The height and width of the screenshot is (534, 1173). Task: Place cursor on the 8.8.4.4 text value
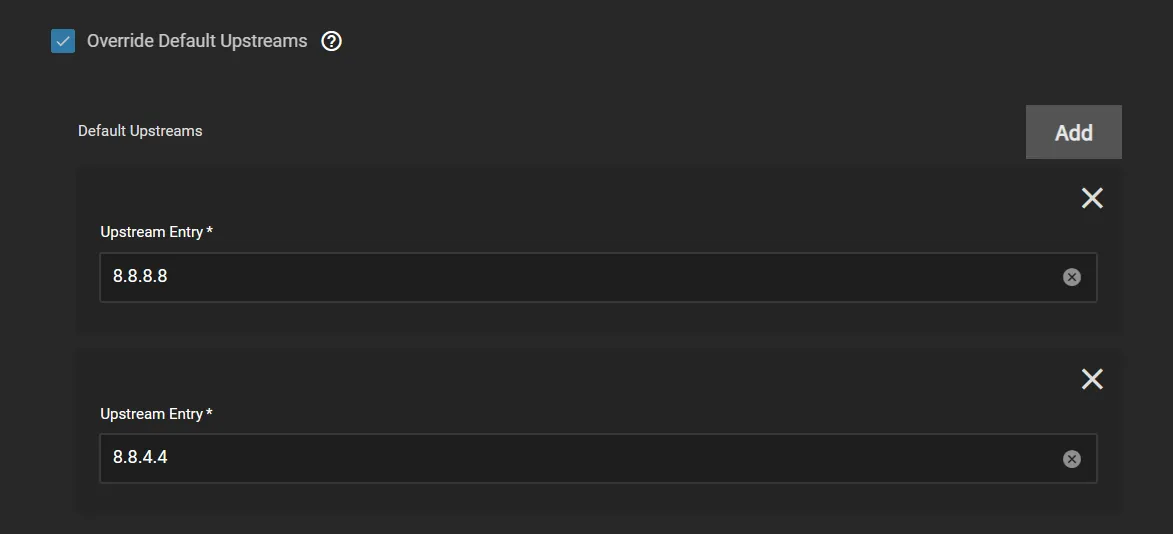(140, 459)
